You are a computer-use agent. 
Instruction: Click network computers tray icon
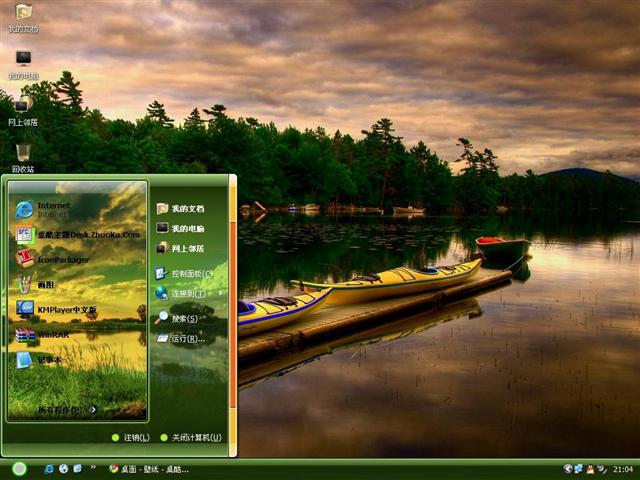[x=579, y=469]
